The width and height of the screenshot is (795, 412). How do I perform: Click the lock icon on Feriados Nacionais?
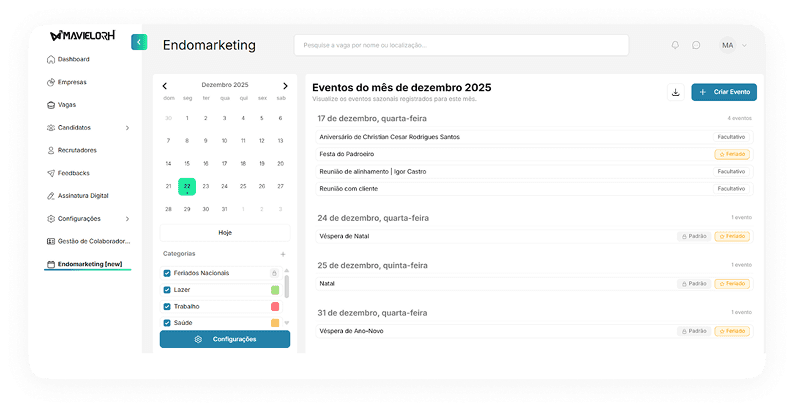[x=274, y=273]
